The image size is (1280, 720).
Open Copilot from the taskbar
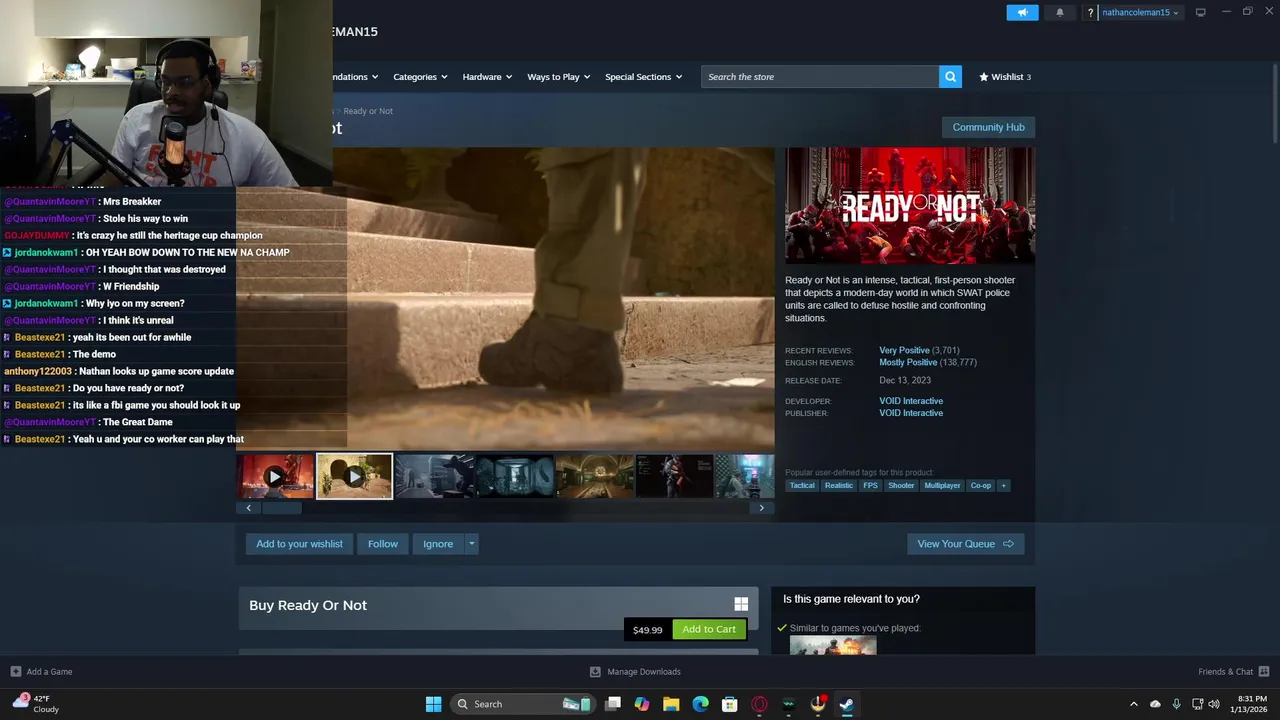click(642, 704)
